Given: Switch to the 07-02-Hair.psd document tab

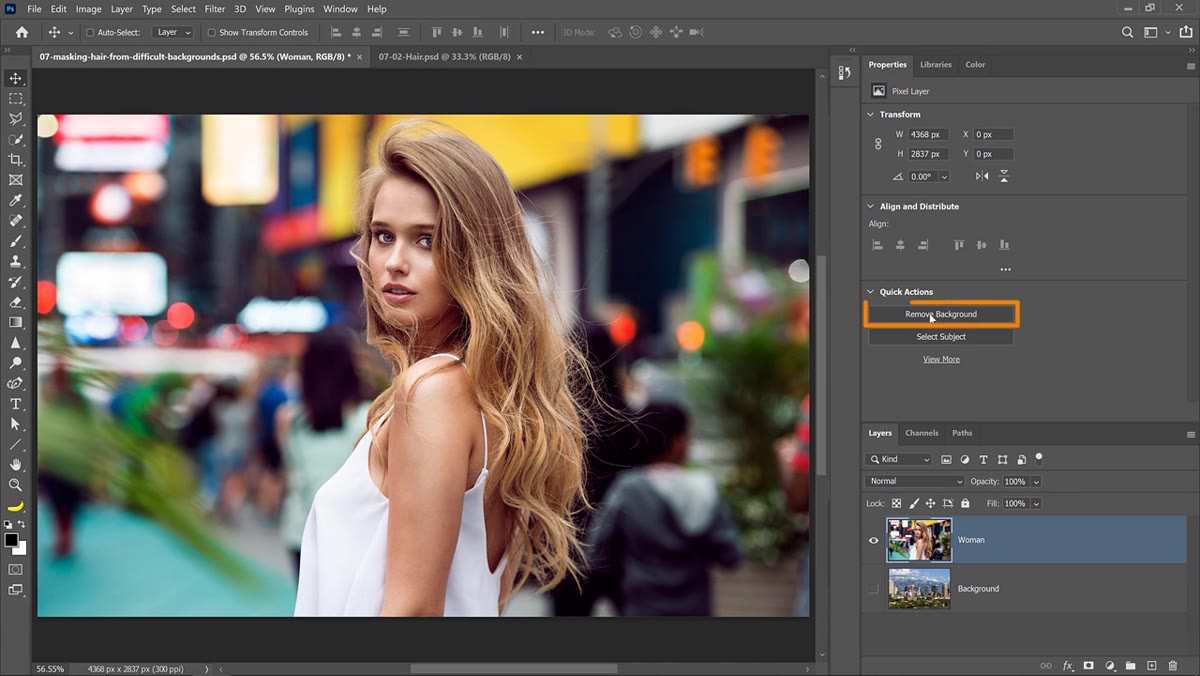Looking at the screenshot, I should click(x=444, y=57).
